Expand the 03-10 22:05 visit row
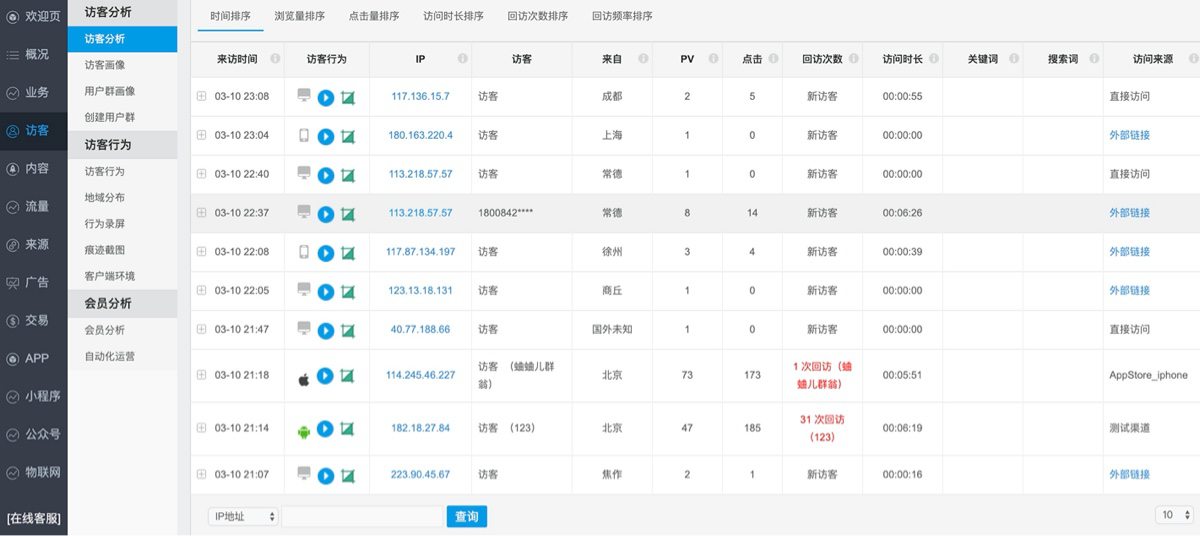Screen dimensions: 1200x536 tap(201, 291)
